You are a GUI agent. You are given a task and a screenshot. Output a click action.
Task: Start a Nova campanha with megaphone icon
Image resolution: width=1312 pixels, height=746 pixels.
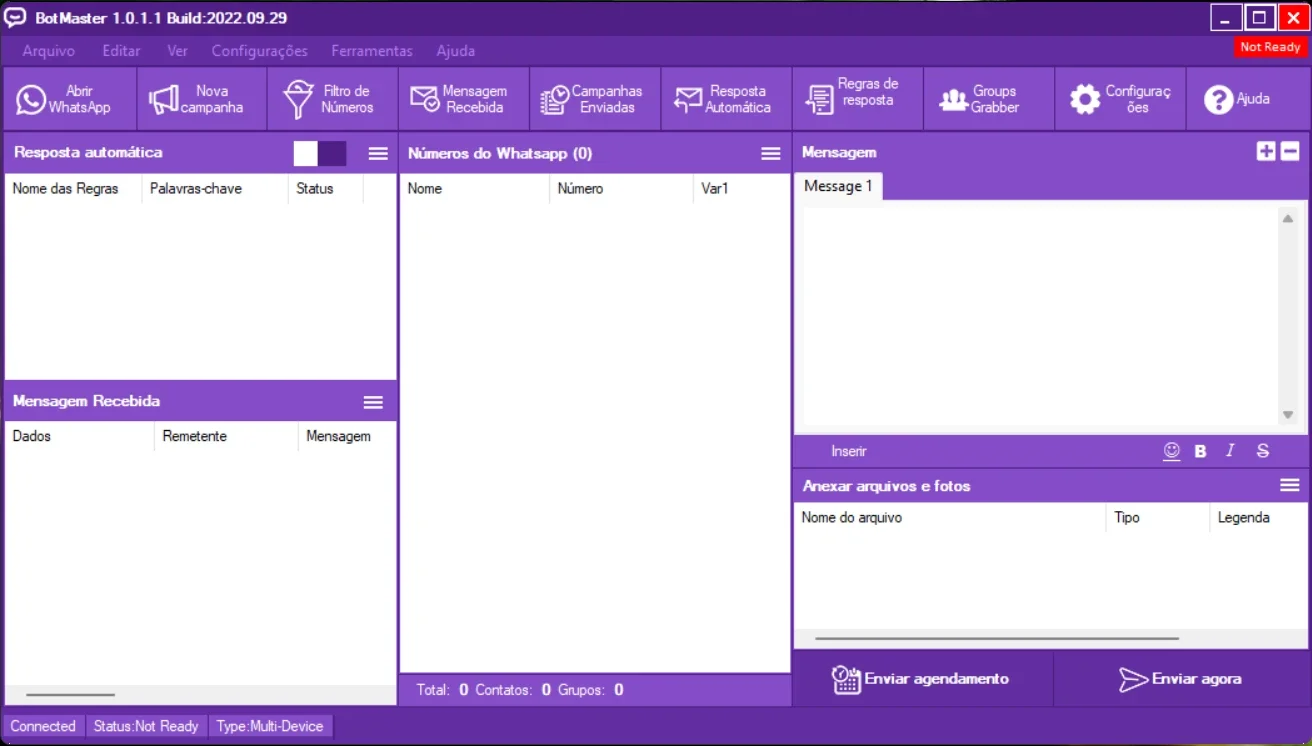163,99
